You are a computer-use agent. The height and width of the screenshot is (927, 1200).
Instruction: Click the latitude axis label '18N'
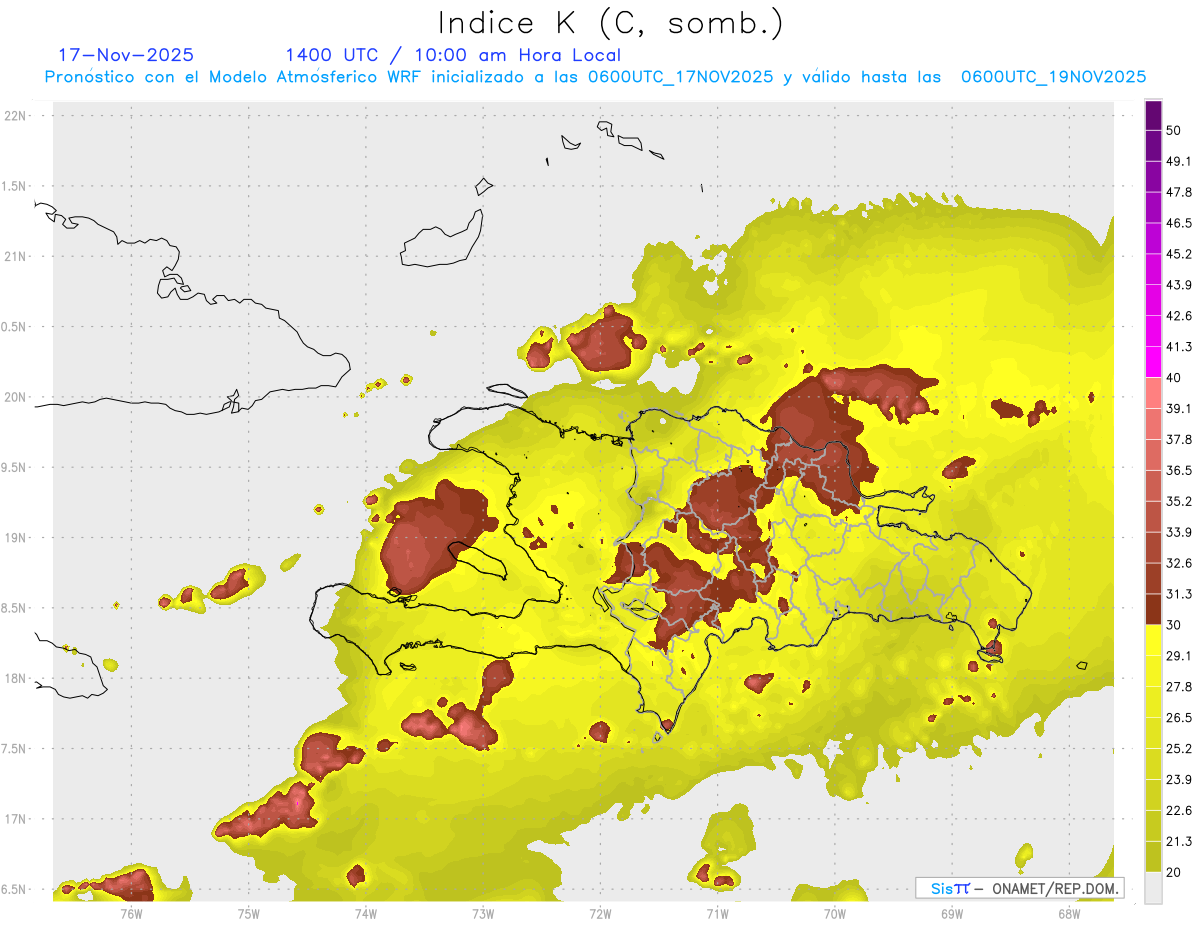pos(15,679)
